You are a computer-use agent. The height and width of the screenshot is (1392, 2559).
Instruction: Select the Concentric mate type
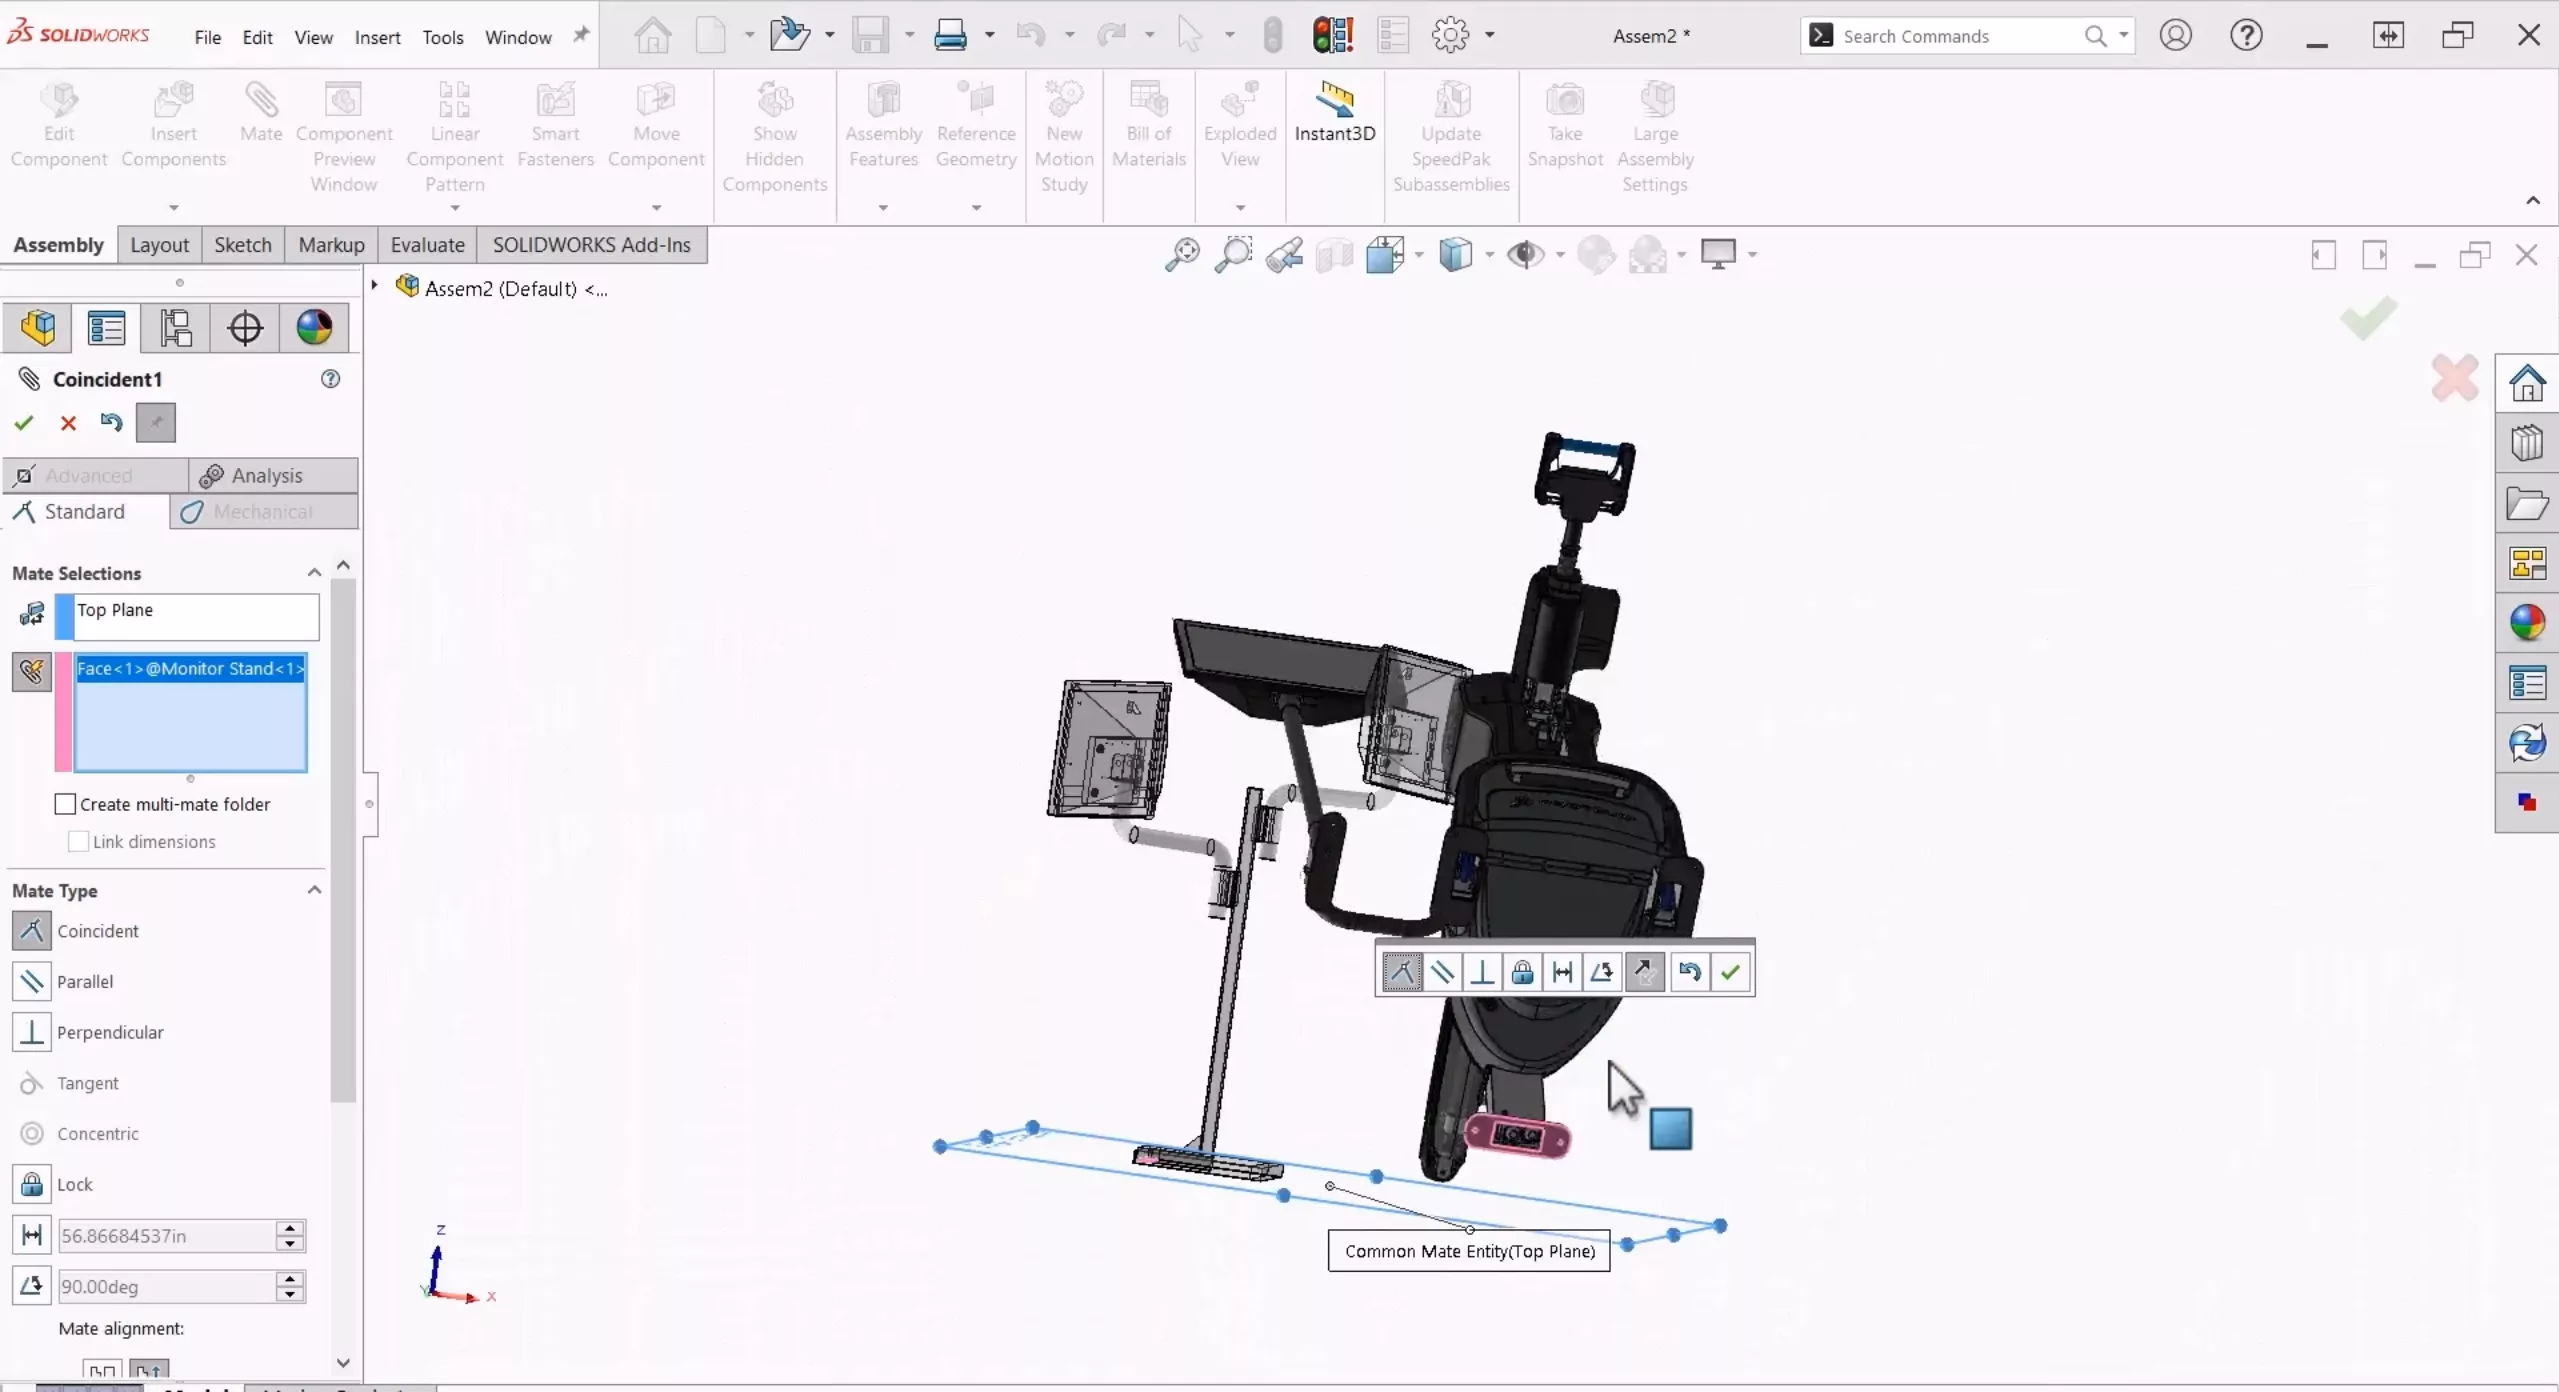98,1133
